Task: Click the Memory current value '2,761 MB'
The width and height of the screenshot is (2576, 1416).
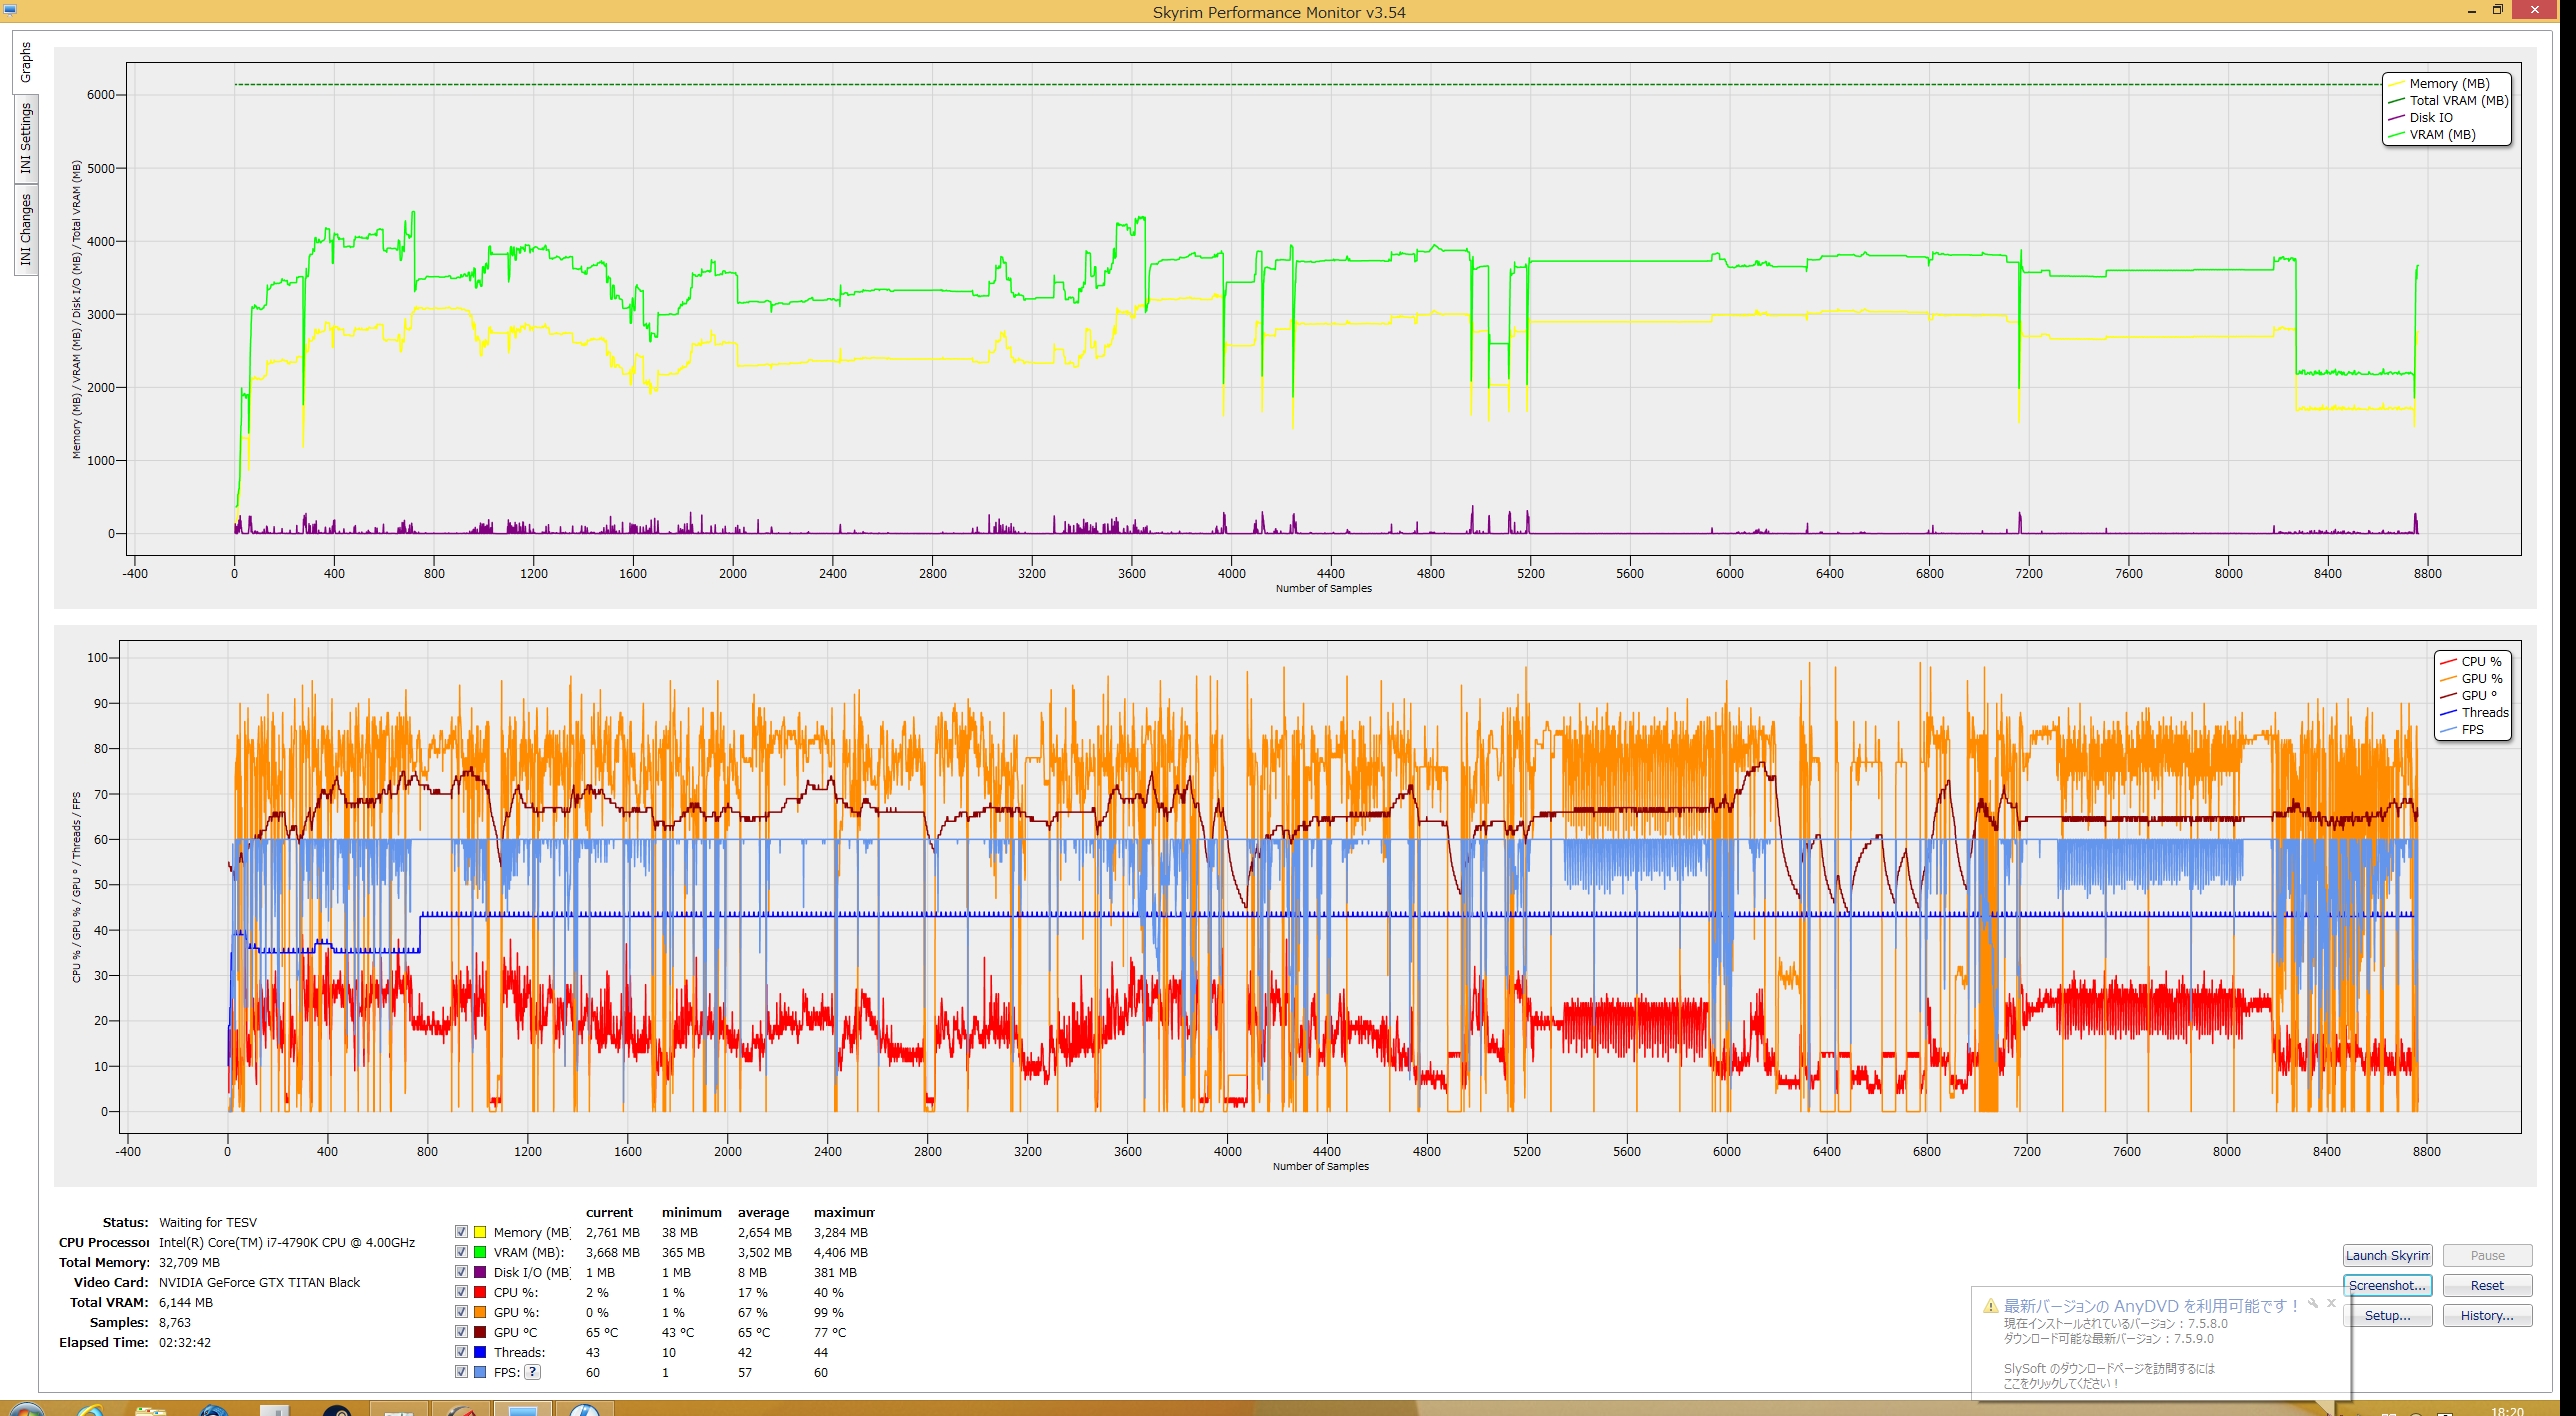Action: pyautogui.click(x=613, y=1232)
